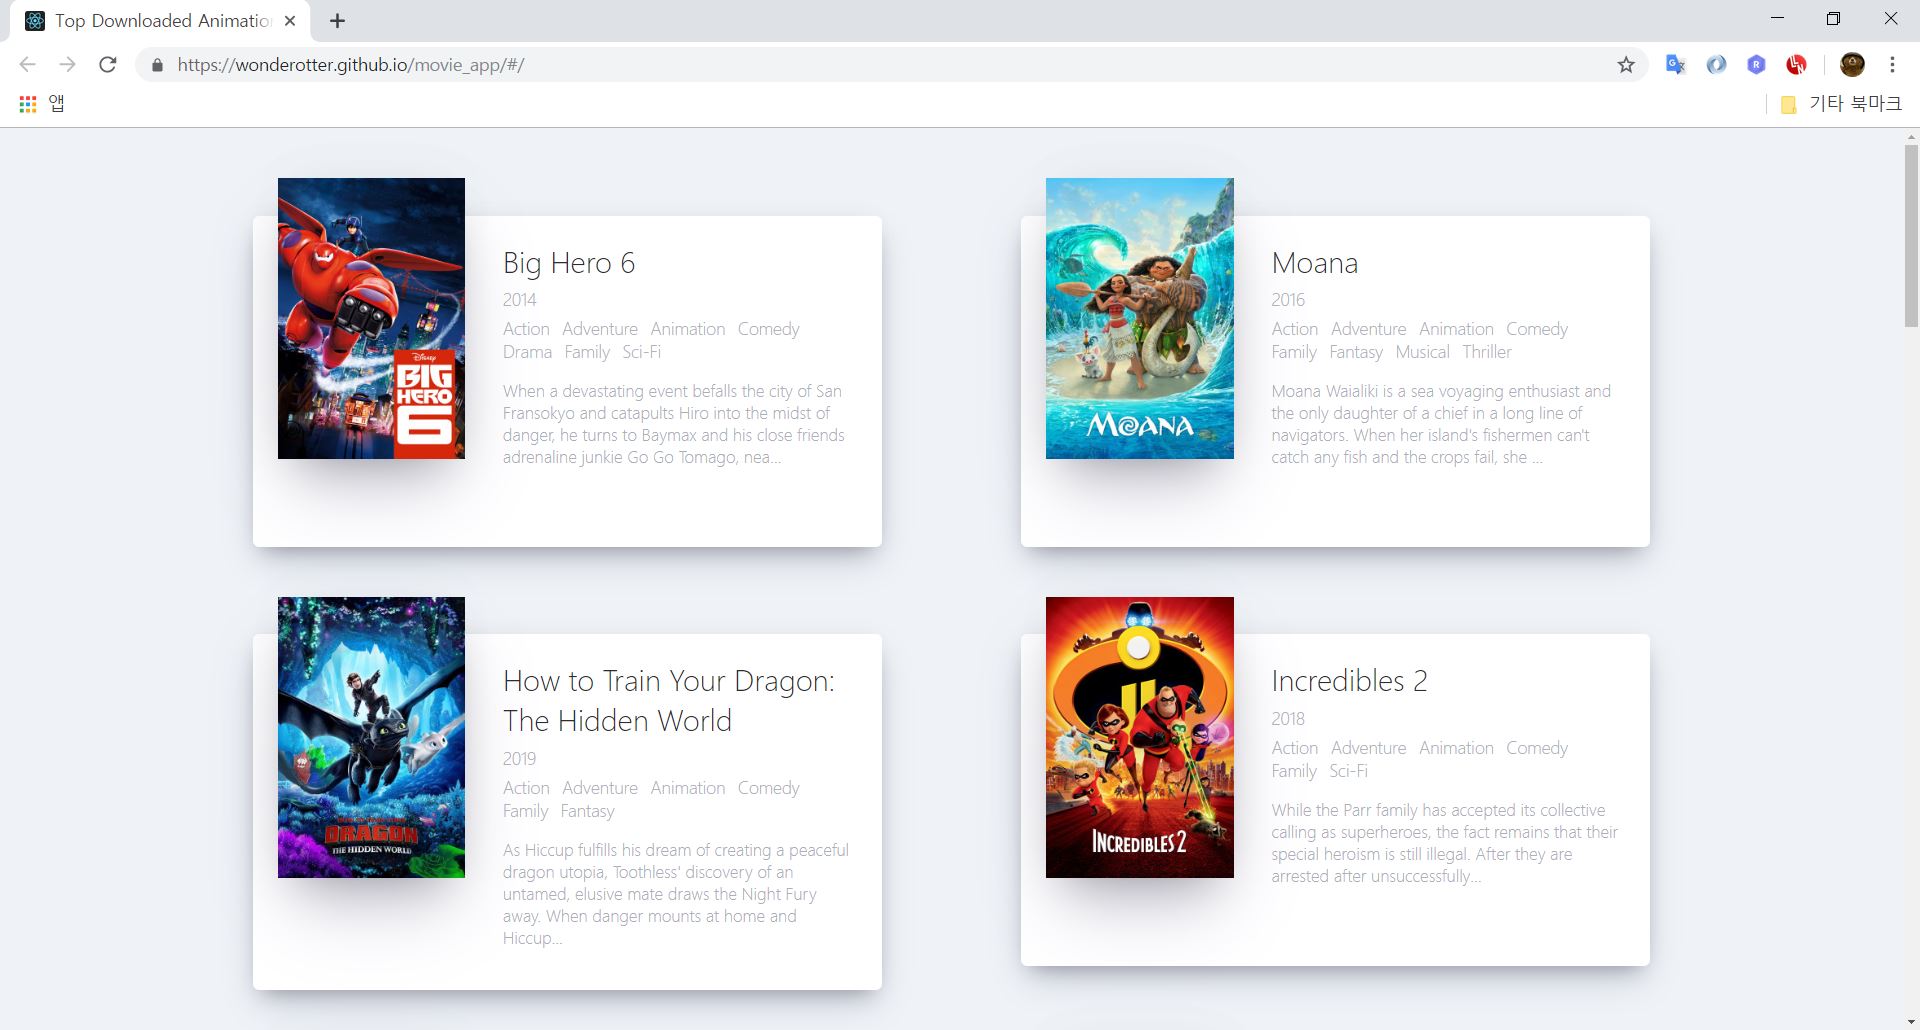The height and width of the screenshot is (1030, 1920).
Task: Click the blue circular extension icon
Action: point(1716,64)
